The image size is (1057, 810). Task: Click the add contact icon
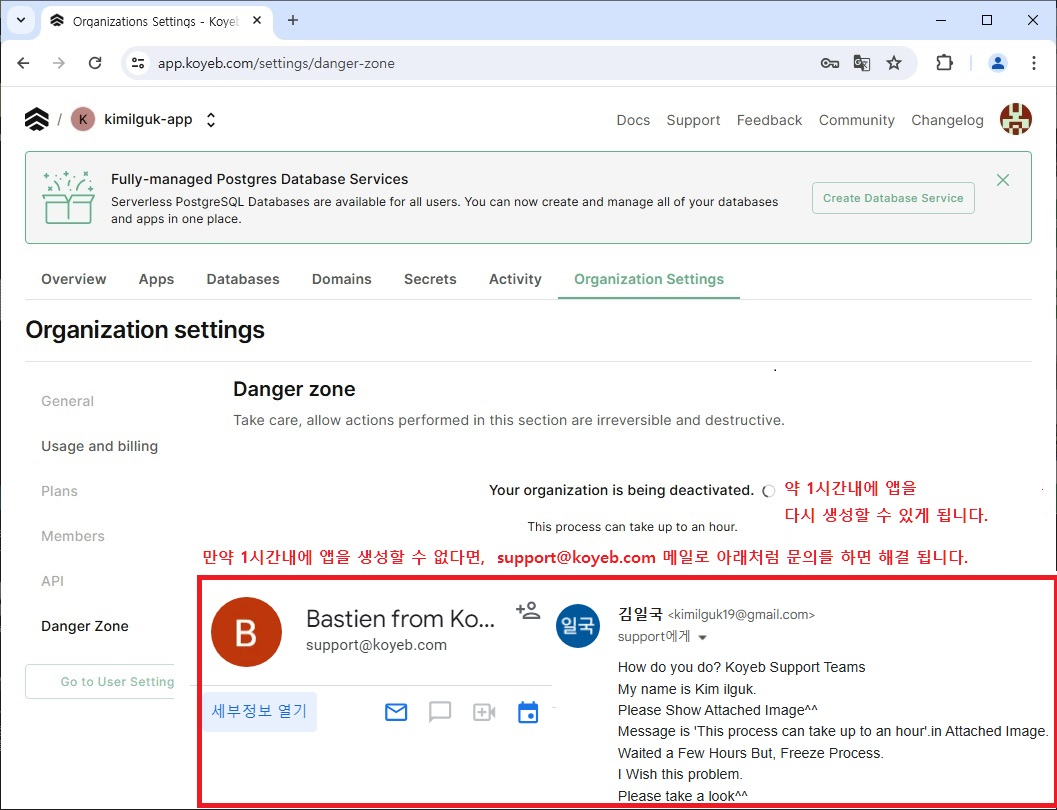pos(528,611)
